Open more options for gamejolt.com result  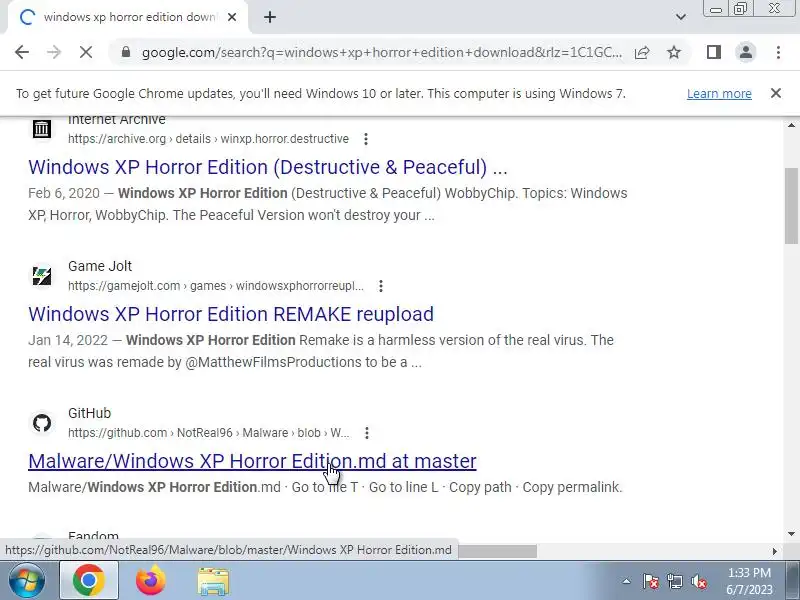381,286
